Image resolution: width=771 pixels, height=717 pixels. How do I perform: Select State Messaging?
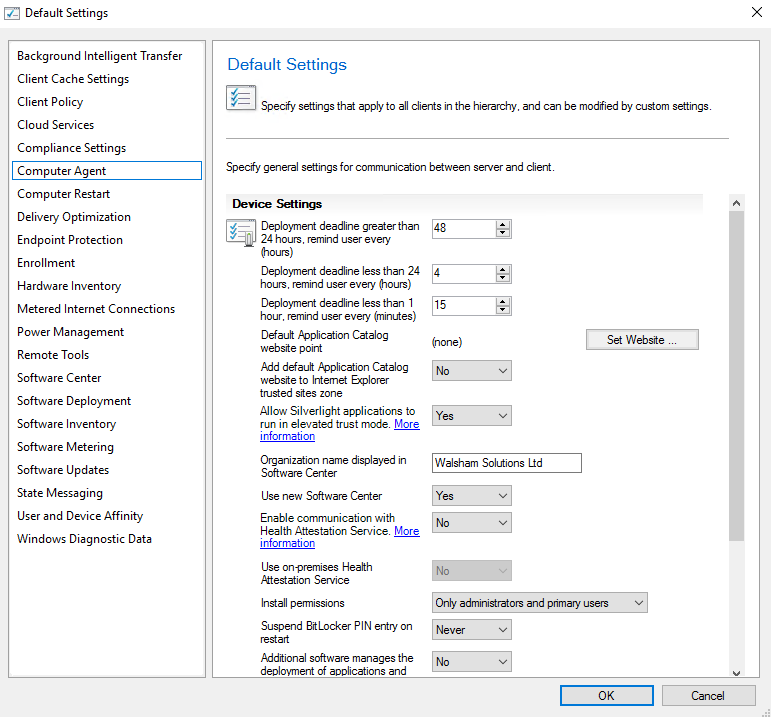[x=60, y=493]
